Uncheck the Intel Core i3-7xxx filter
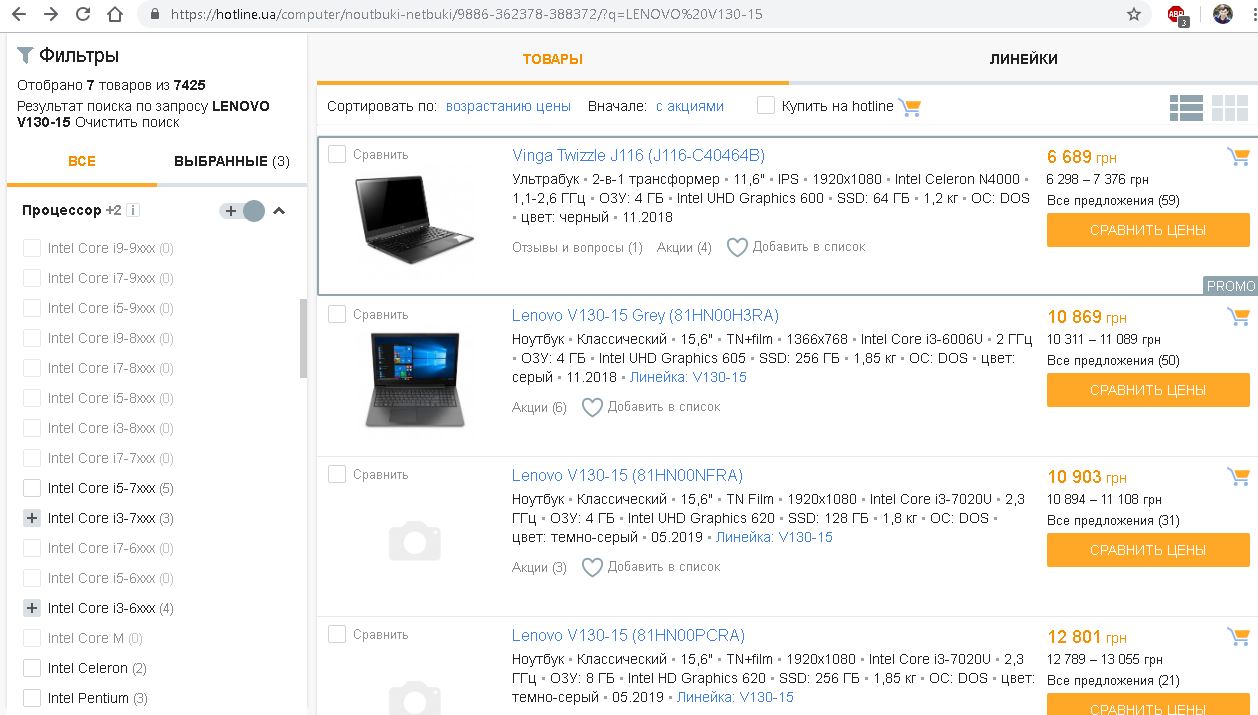The height and width of the screenshot is (715, 1258). pyautogui.click(x=32, y=518)
